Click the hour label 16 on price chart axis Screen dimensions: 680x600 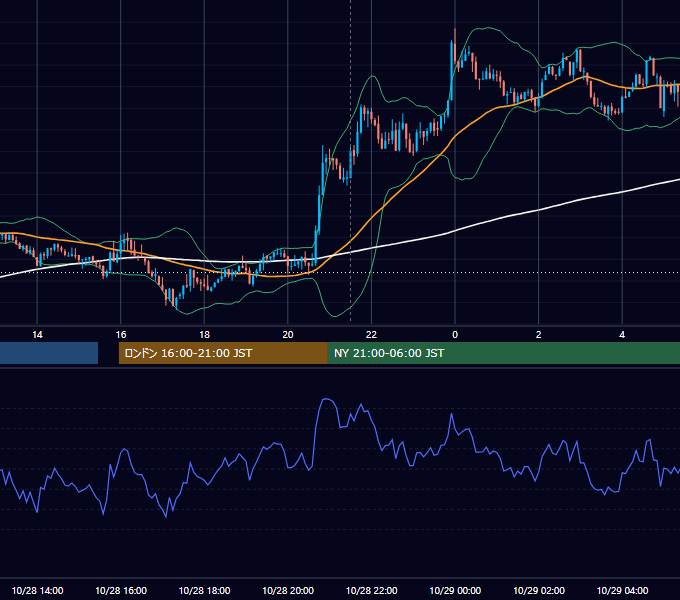pos(121,335)
